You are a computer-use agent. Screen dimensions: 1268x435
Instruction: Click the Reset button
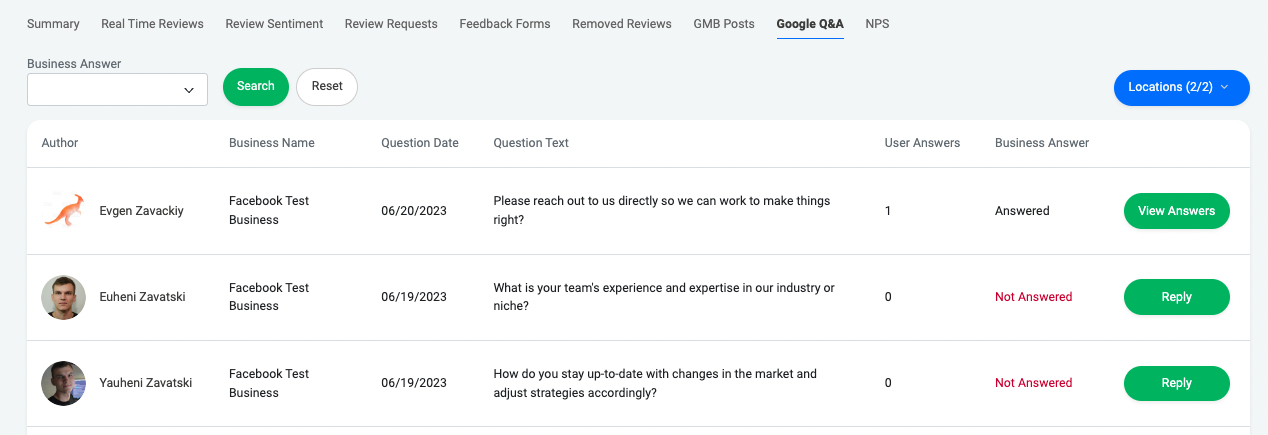[x=327, y=87]
